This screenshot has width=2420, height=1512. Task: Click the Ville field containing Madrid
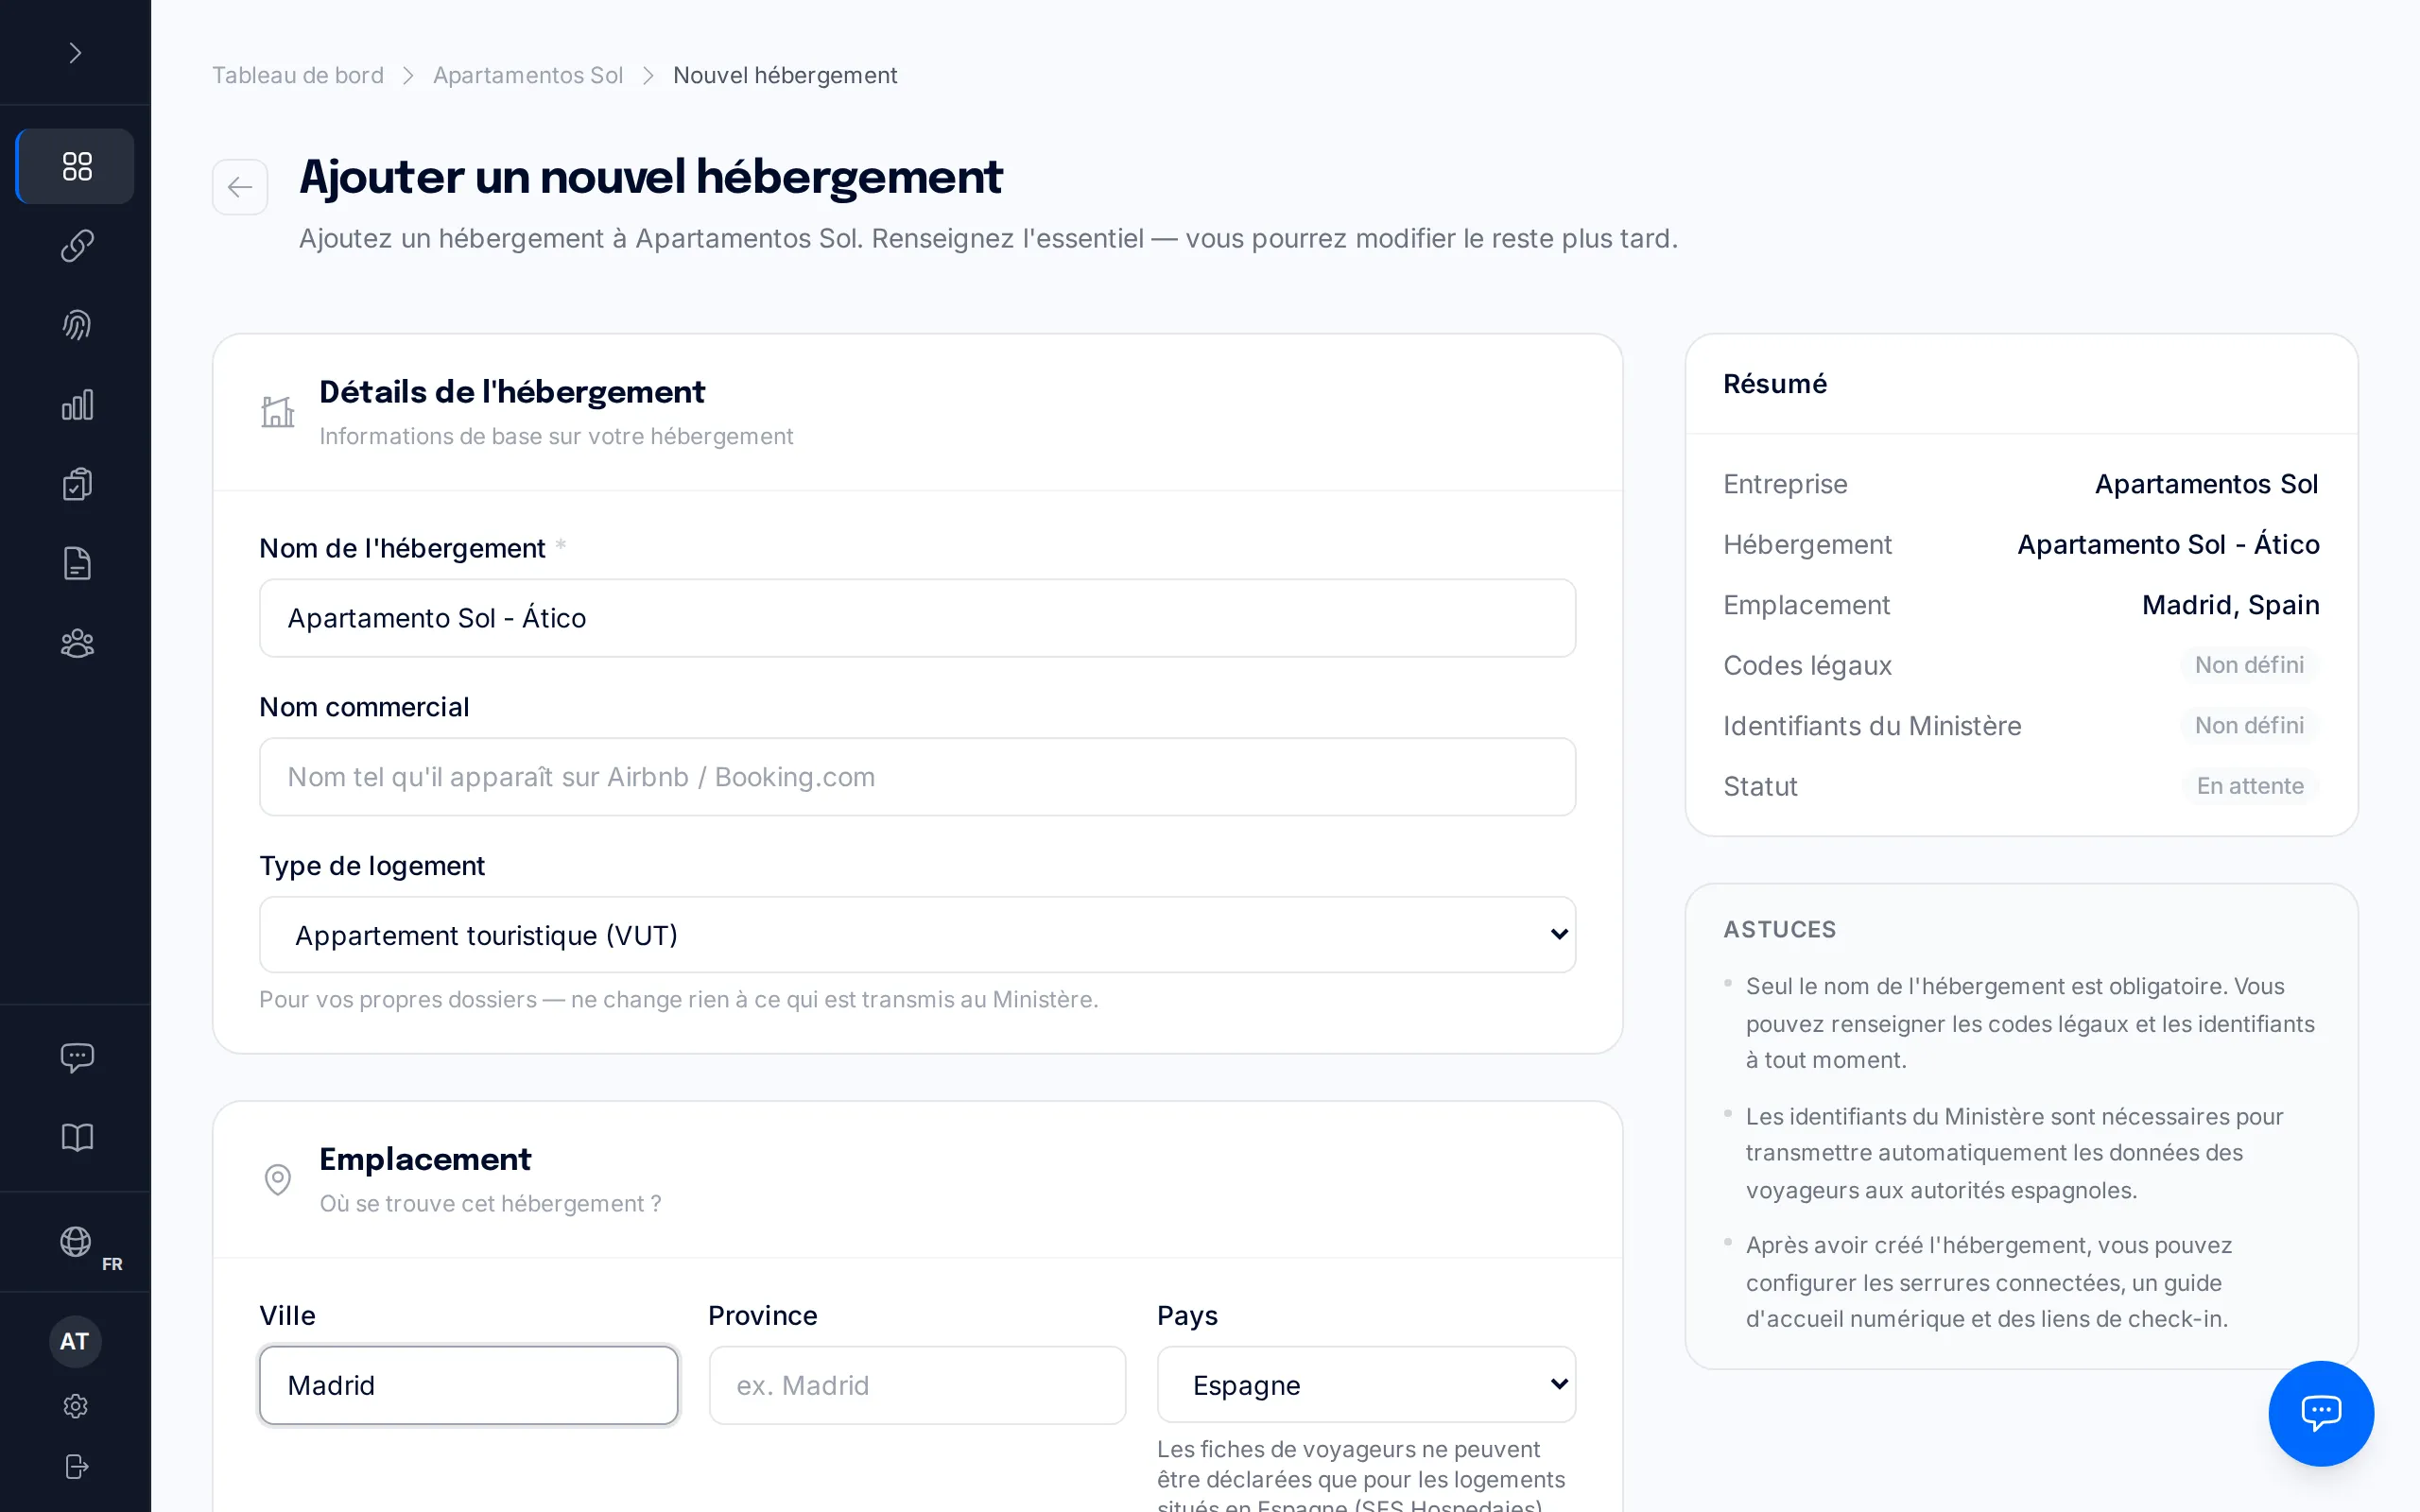[468, 1385]
